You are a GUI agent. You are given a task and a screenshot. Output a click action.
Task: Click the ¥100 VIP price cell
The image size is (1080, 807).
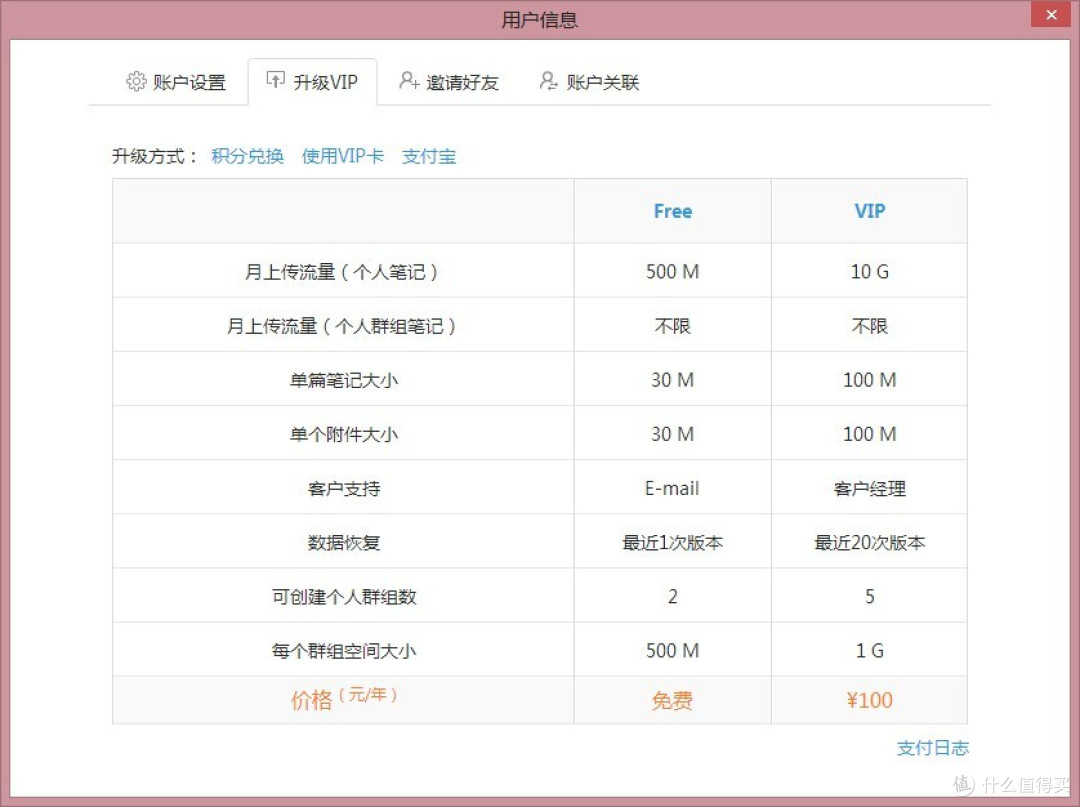pos(870,700)
